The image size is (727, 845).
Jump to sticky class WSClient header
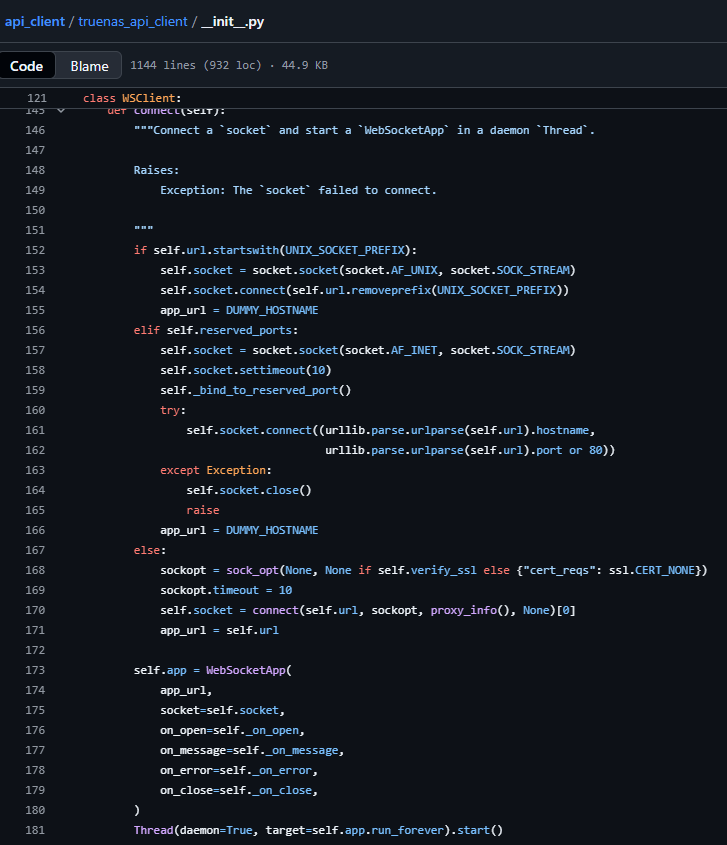(131, 98)
